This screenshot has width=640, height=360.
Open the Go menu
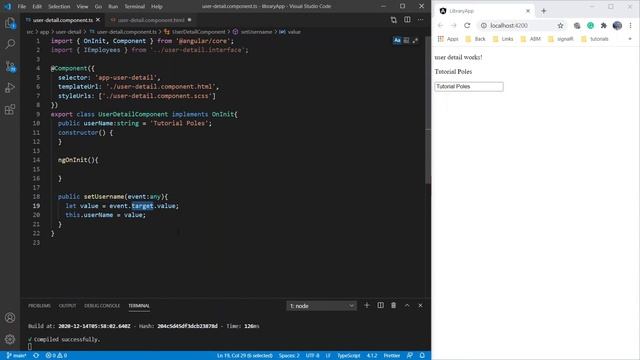(98, 7)
